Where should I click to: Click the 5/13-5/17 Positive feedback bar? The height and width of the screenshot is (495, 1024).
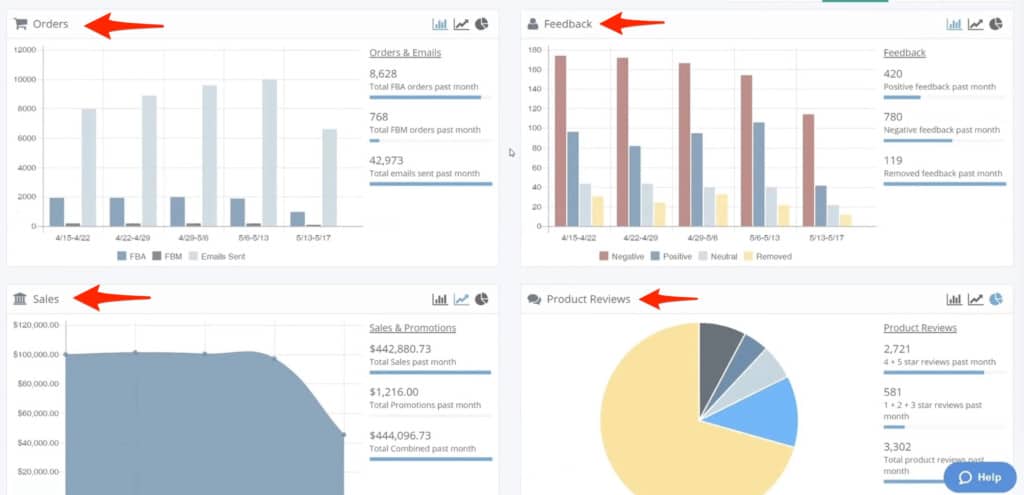(x=820, y=206)
